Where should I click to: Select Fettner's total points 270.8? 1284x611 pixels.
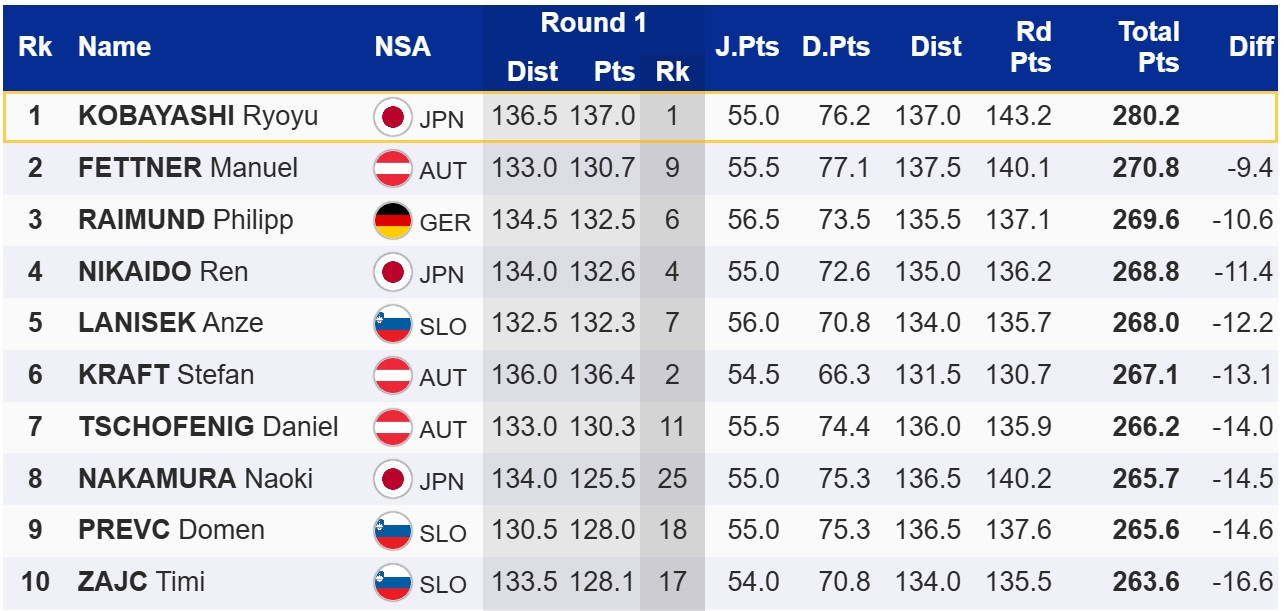(x=1145, y=168)
